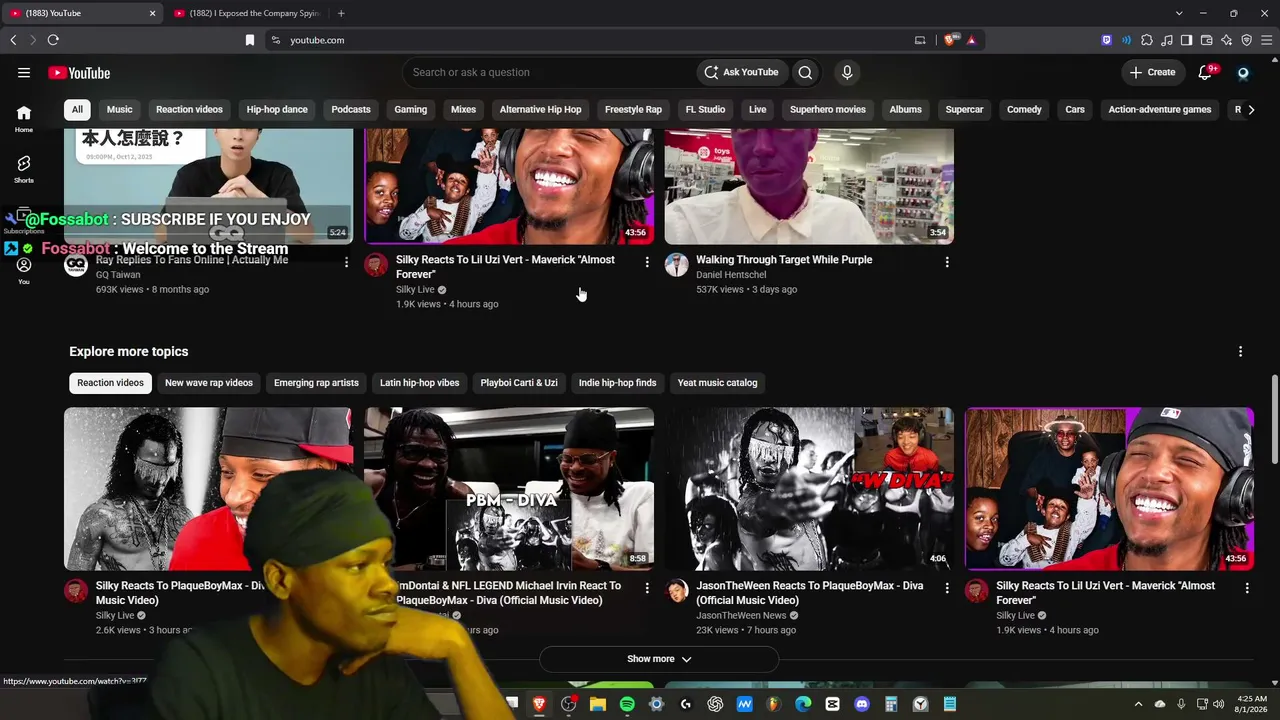This screenshot has height=720, width=1280.
Task: Open Spotify from the taskbar
Action: tap(627, 704)
